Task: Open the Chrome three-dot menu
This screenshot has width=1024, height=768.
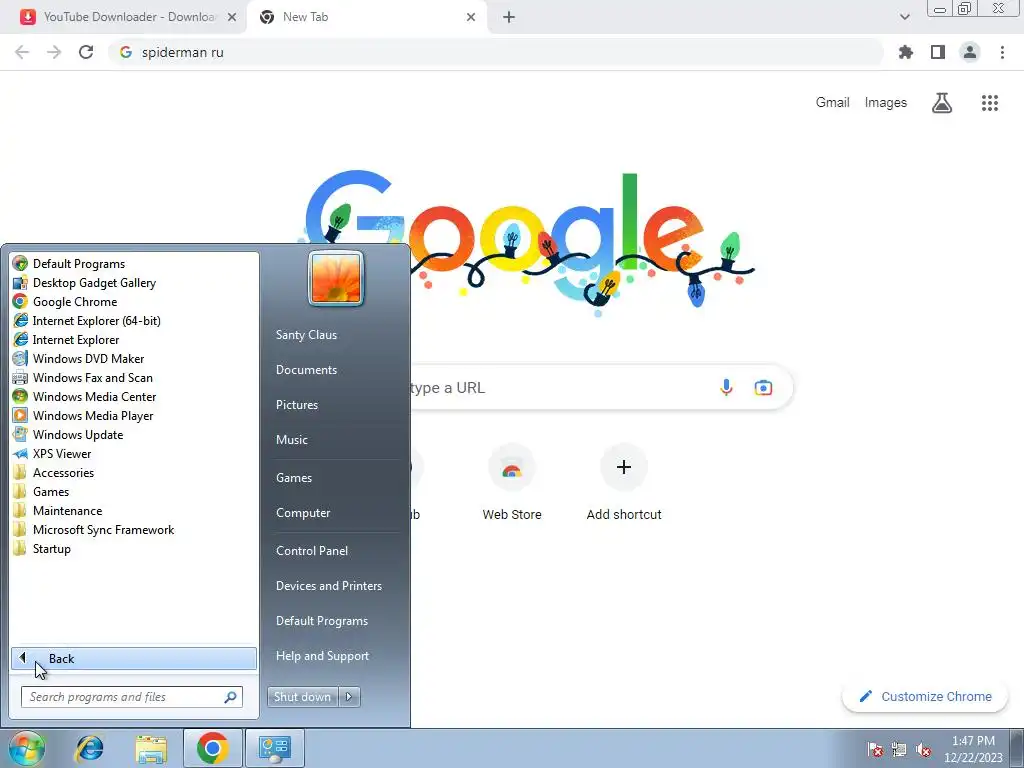Action: 1002,52
